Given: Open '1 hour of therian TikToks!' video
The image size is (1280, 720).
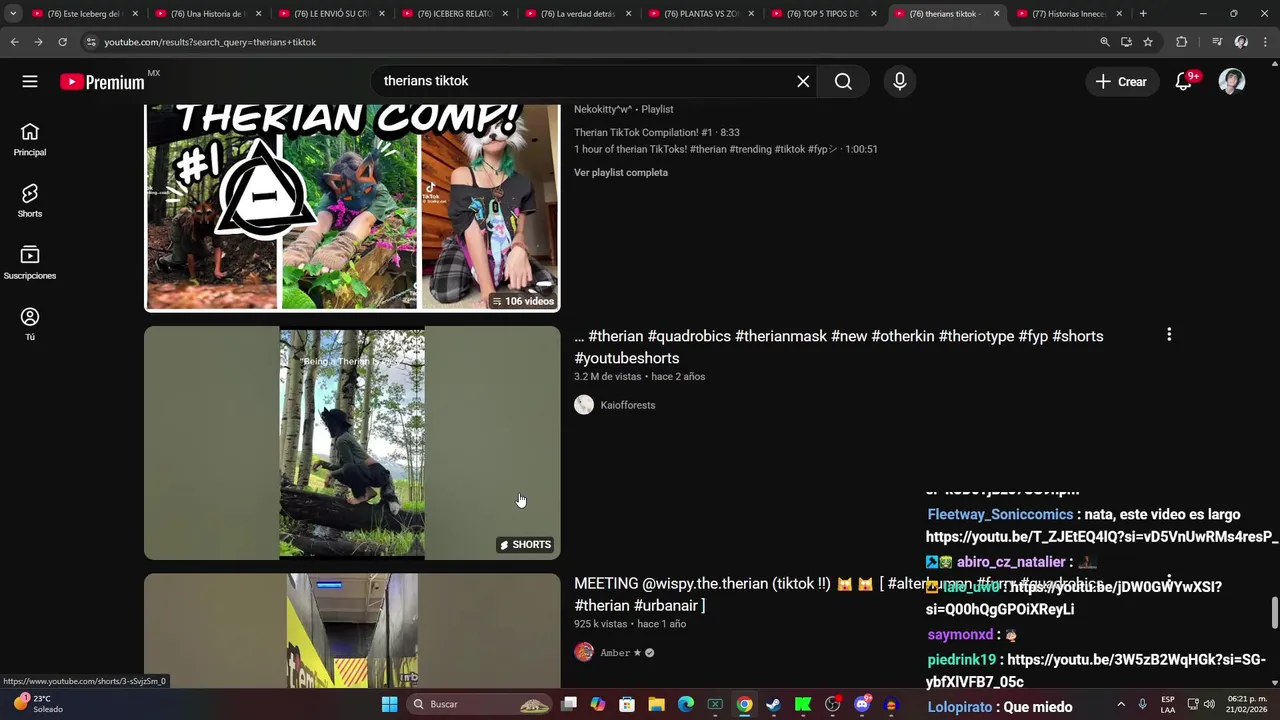Looking at the screenshot, I should 725,149.
